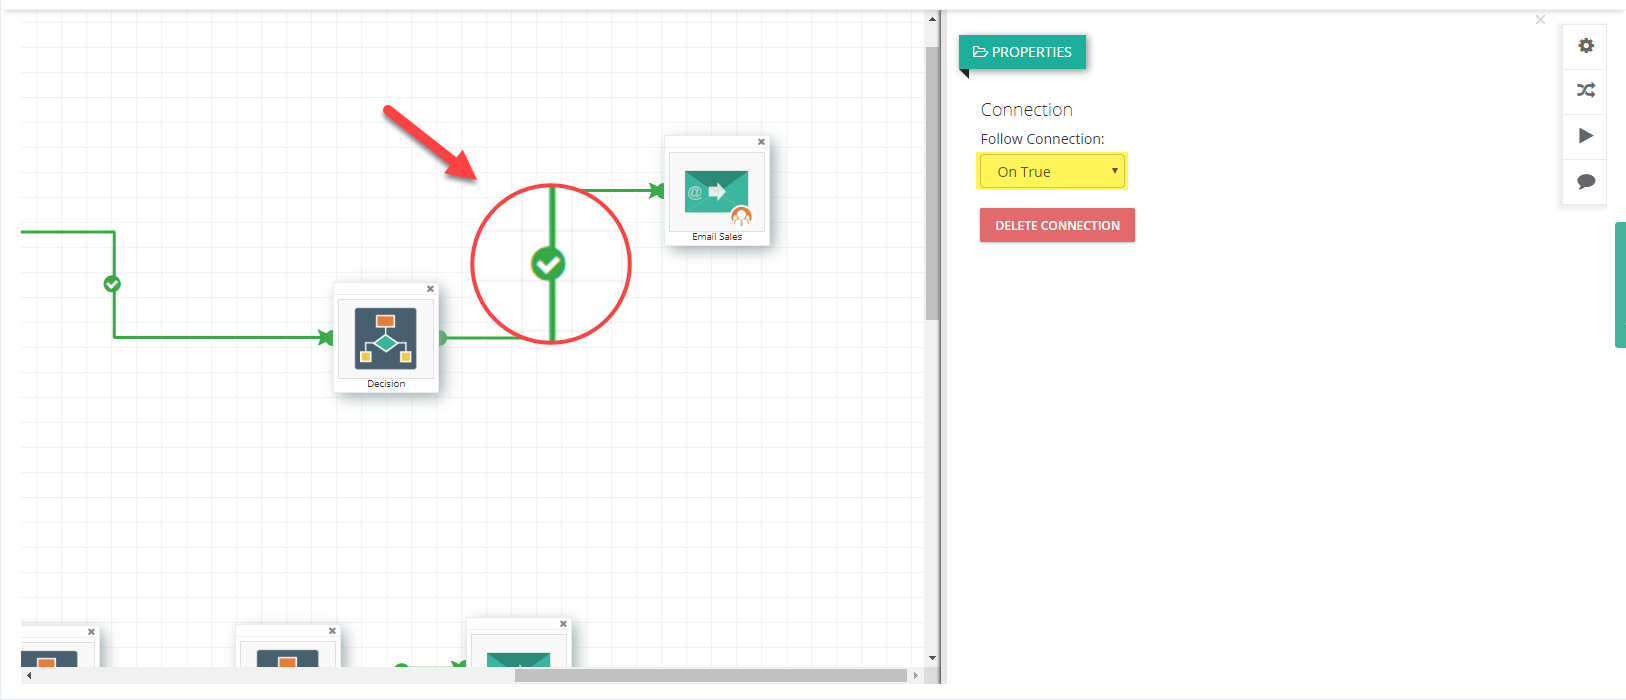Click the checkmark on the Decision to Email Sales connection
Viewport: 1626px width, 700px height.
(x=548, y=264)
